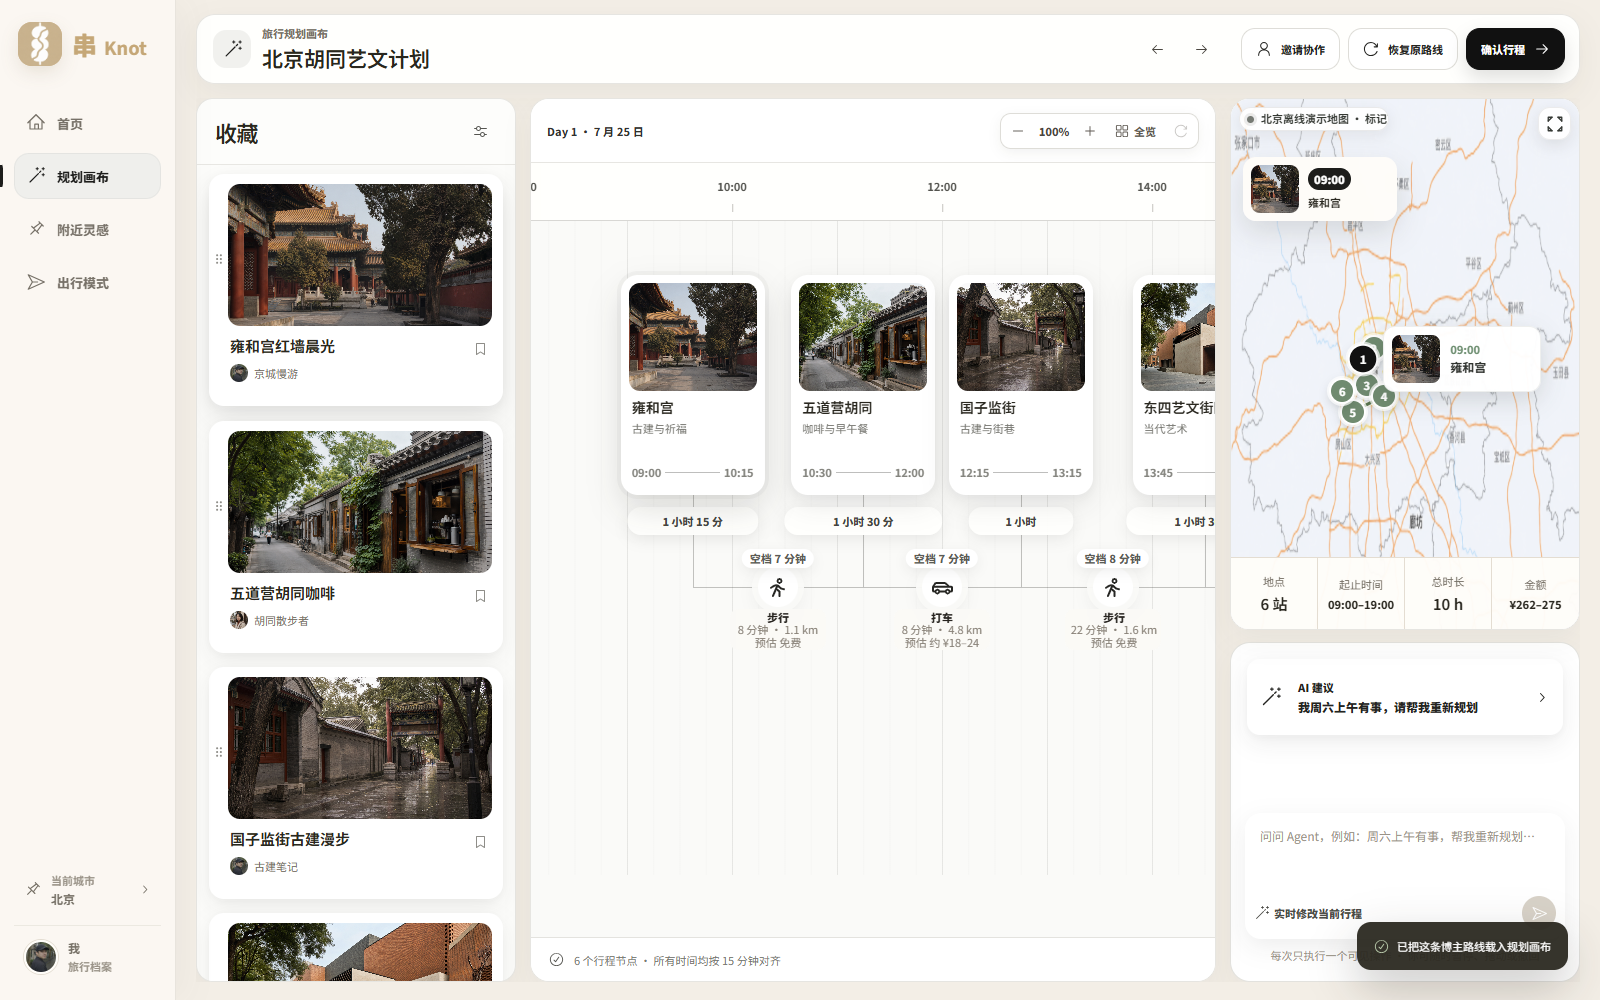Screen dimensions: 1600x1000
Task: Click 空档 8 分钟 gap label
Action: point(1113,559)
